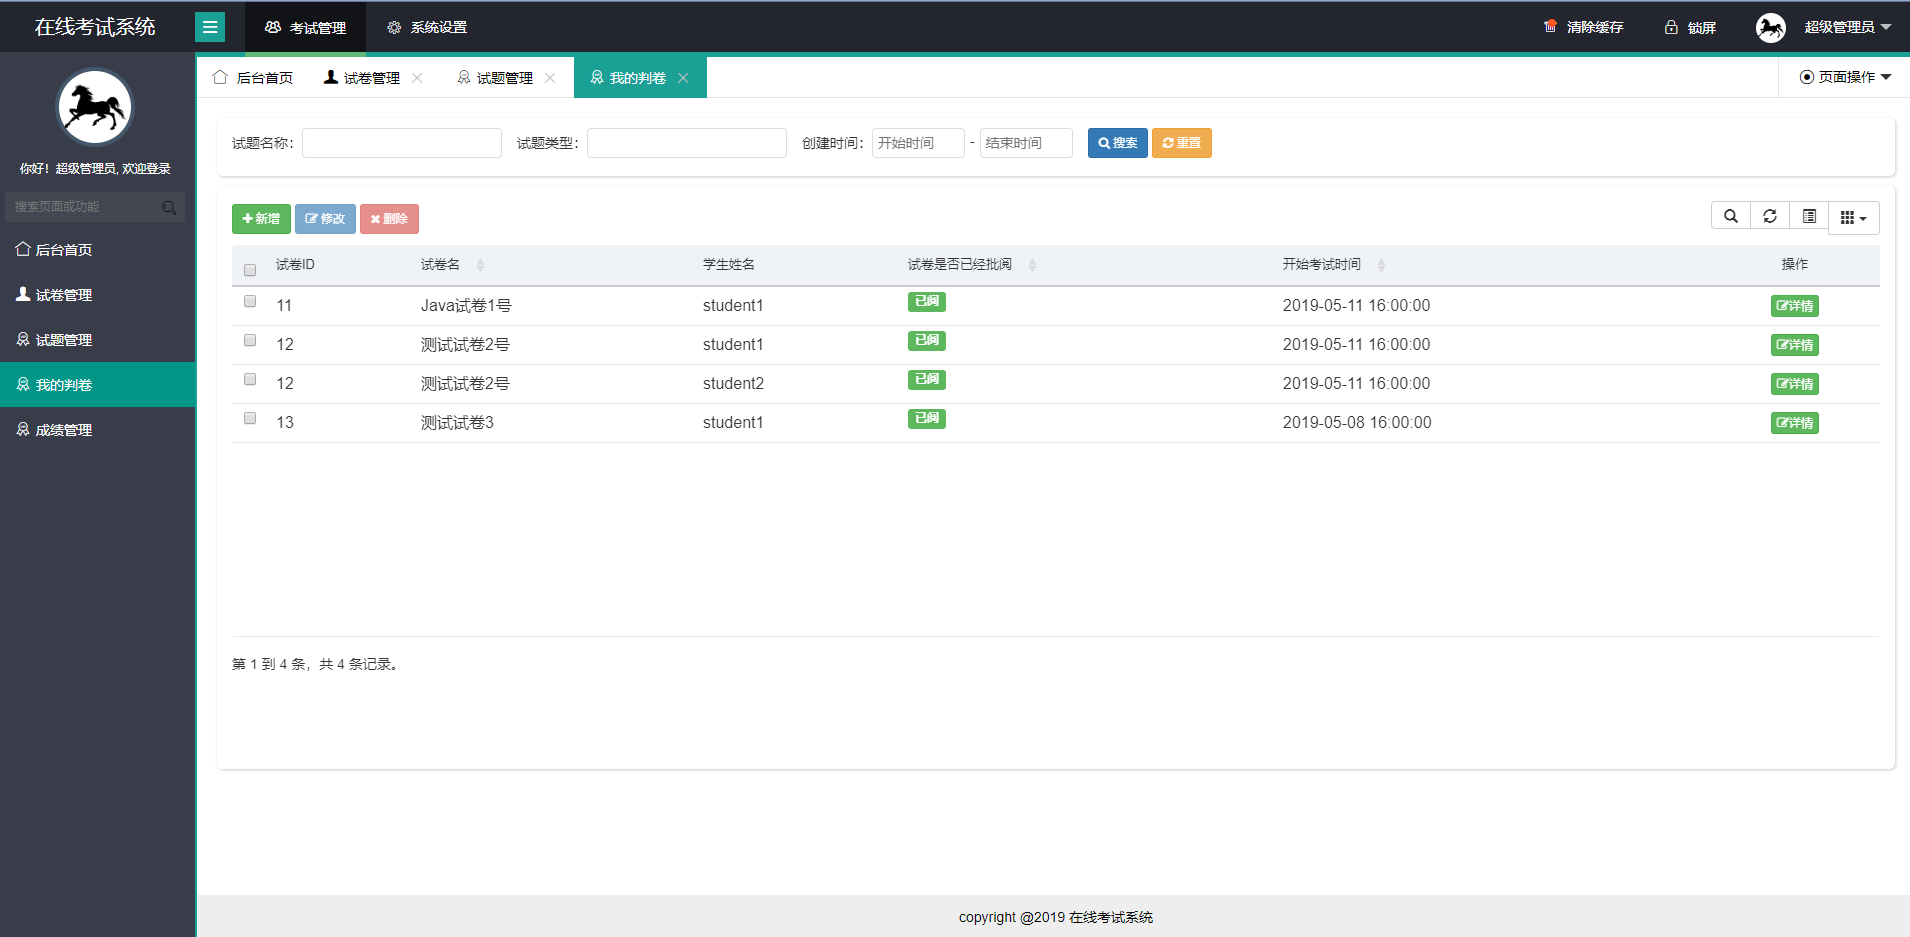This screenshot has height=937, width=1910.
Task: Refresh the table with the refresh icon
Action: (x=1770, y=216)
